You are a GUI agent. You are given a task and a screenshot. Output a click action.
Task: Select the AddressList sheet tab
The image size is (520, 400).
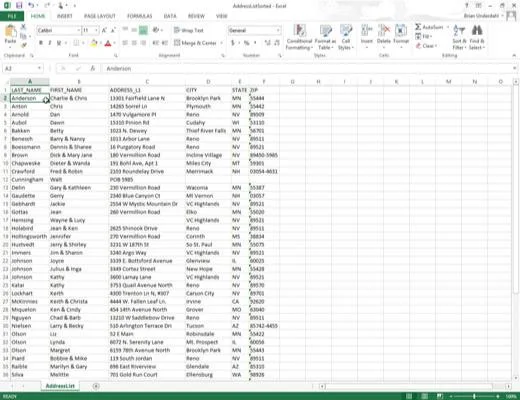[x=60, y=386]
